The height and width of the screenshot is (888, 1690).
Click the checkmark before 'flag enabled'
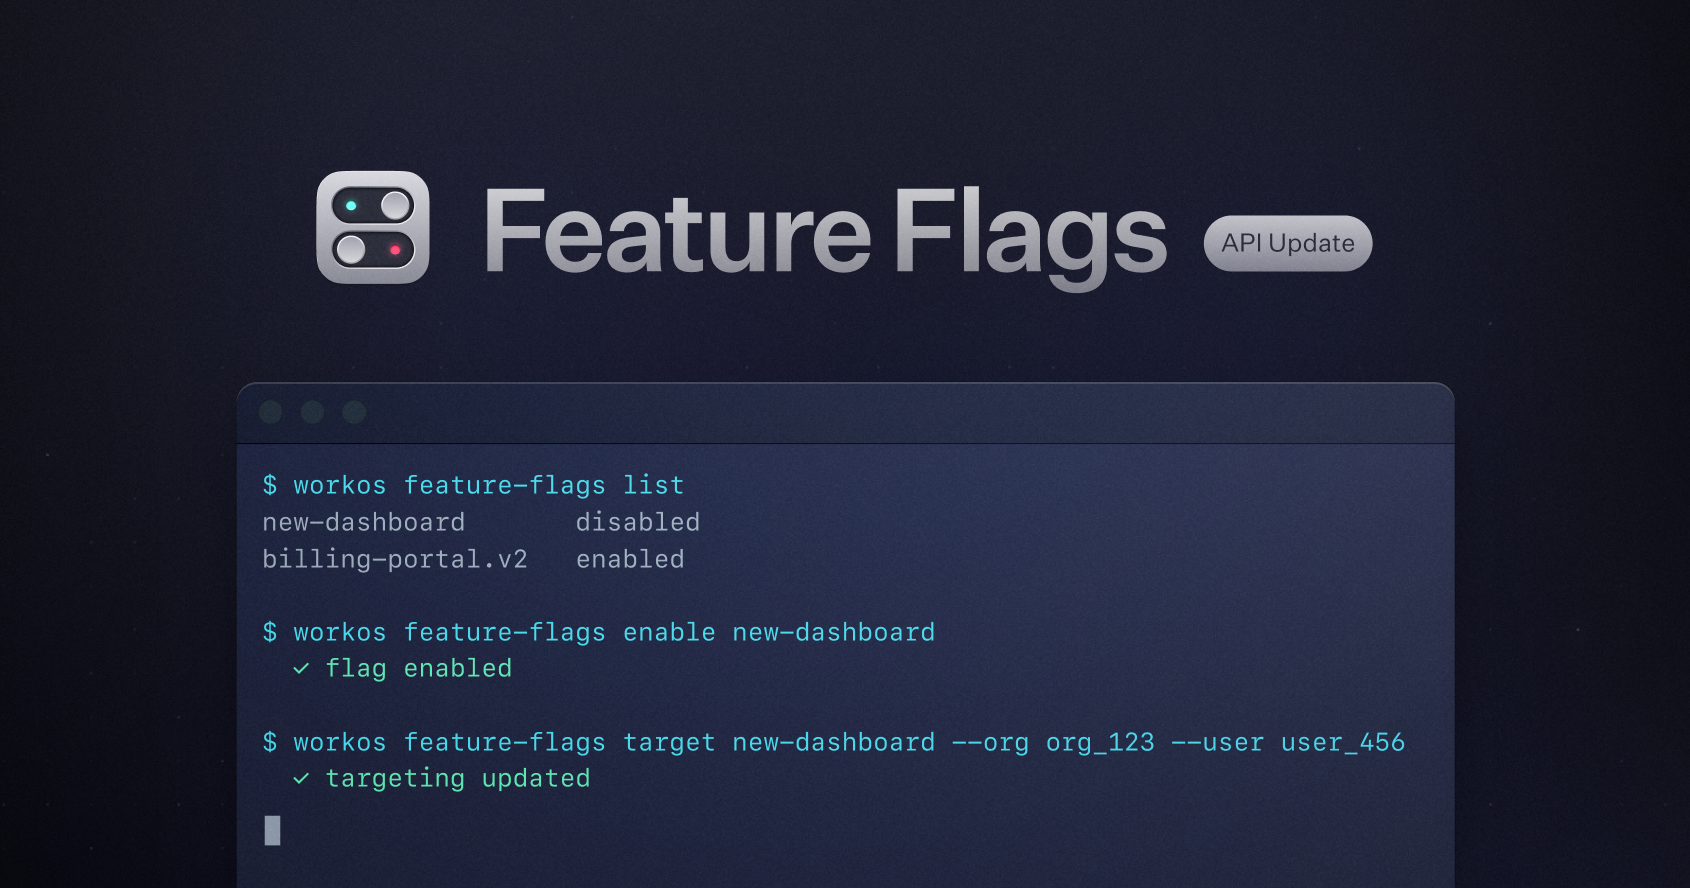(301, 668)
